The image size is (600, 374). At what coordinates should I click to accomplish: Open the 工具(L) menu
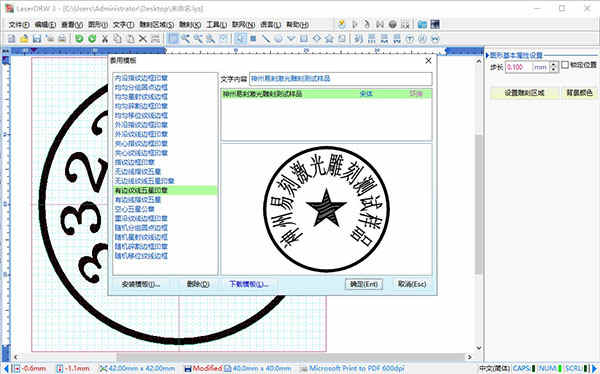tap(217, 24)
